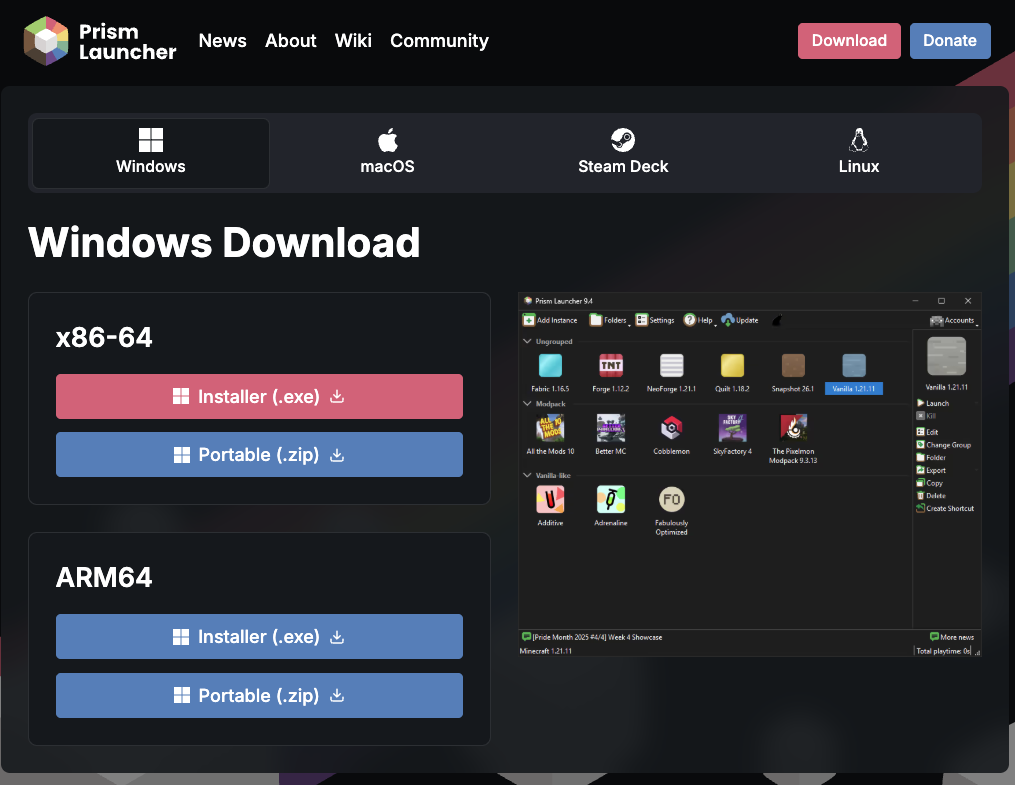The image size is (1015, 785).
Task: Open the About page
Action: 291,41
